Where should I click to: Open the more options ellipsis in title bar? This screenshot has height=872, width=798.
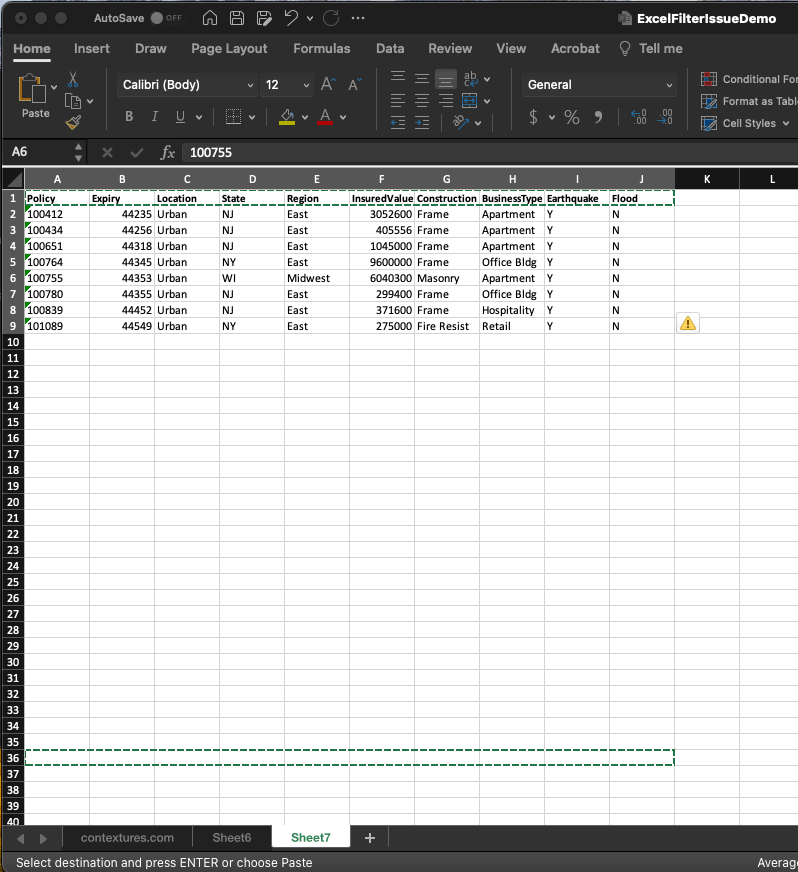point(358,18)
